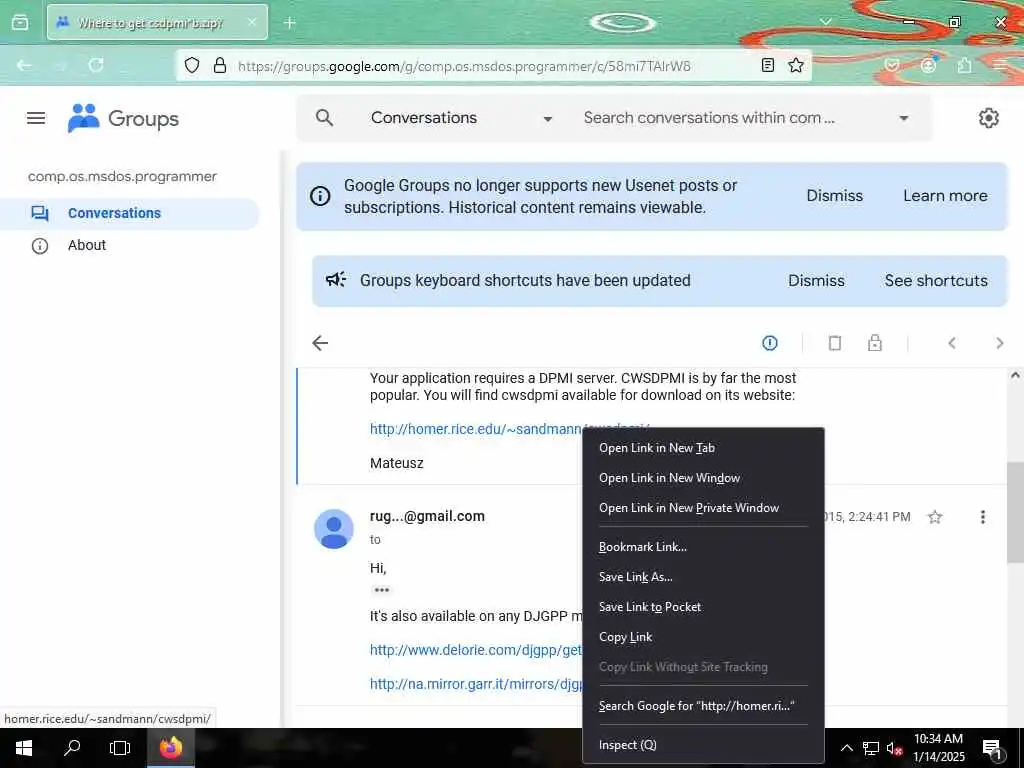
Task: Open the tracking protection shield icon
Action: coord(191,65)
